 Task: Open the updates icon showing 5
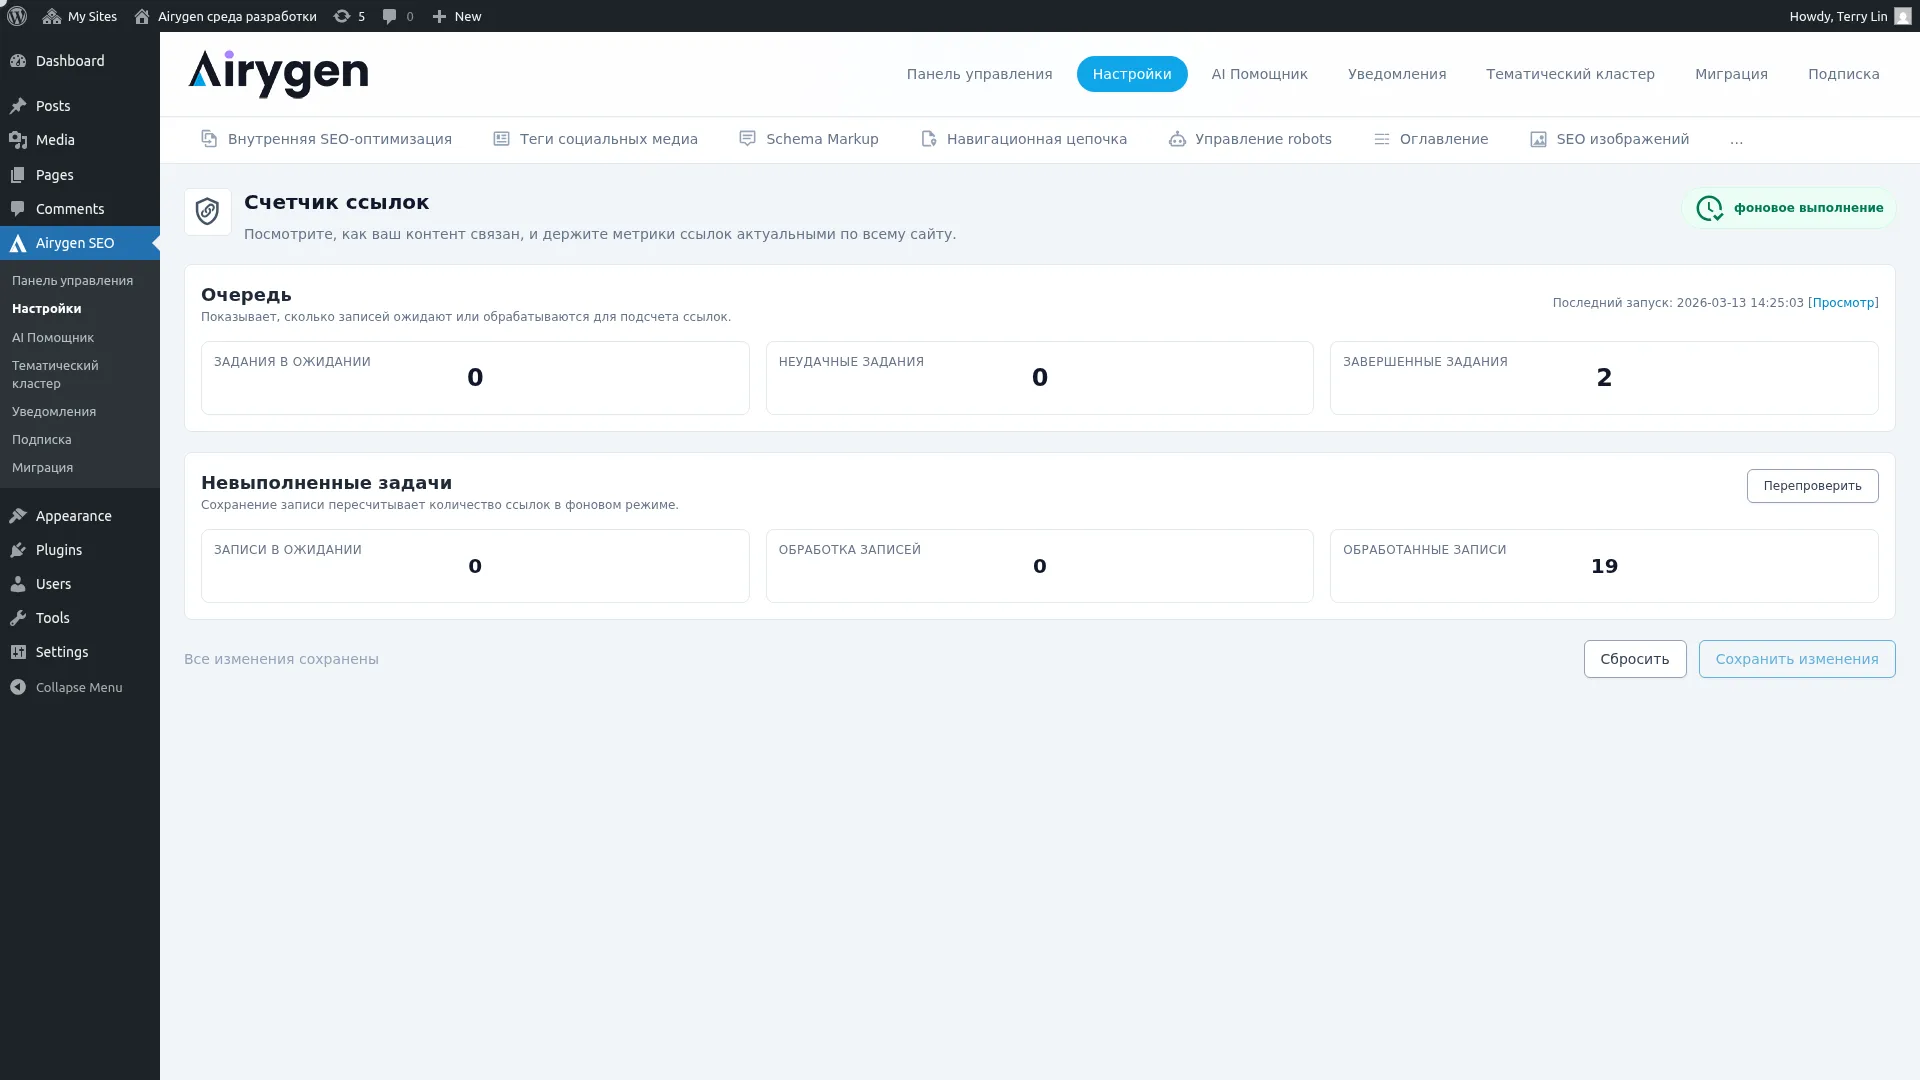(342, 16)
